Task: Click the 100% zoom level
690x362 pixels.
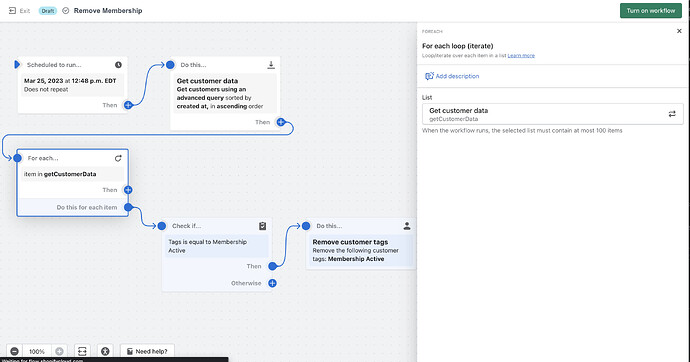Action: tap(37, 351)
